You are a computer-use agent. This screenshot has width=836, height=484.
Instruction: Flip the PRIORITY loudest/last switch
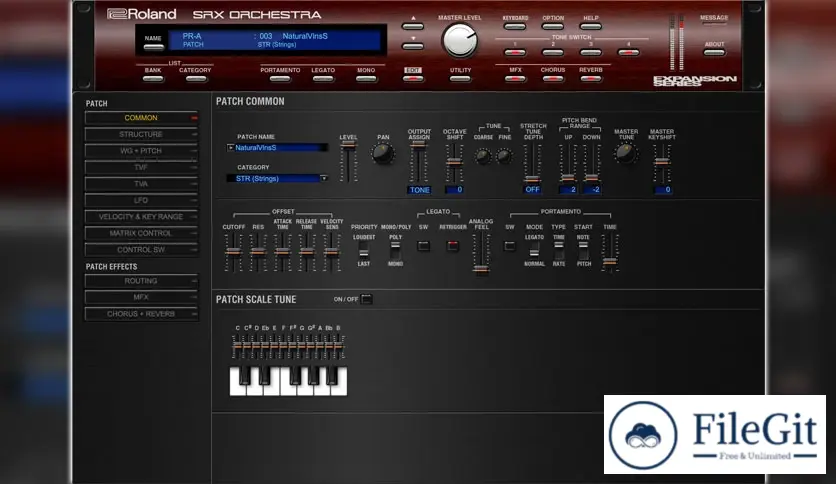(x=364, y=250)
